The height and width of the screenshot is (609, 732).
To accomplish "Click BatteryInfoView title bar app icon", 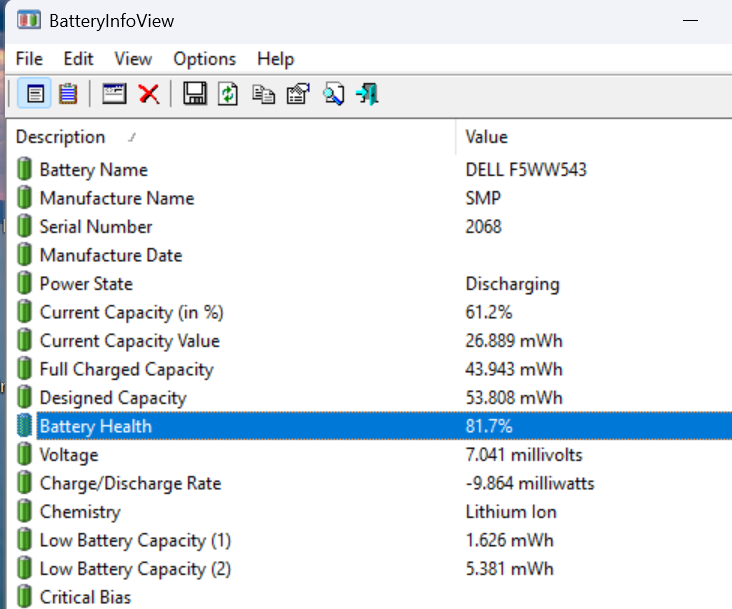I will point(28,21).
